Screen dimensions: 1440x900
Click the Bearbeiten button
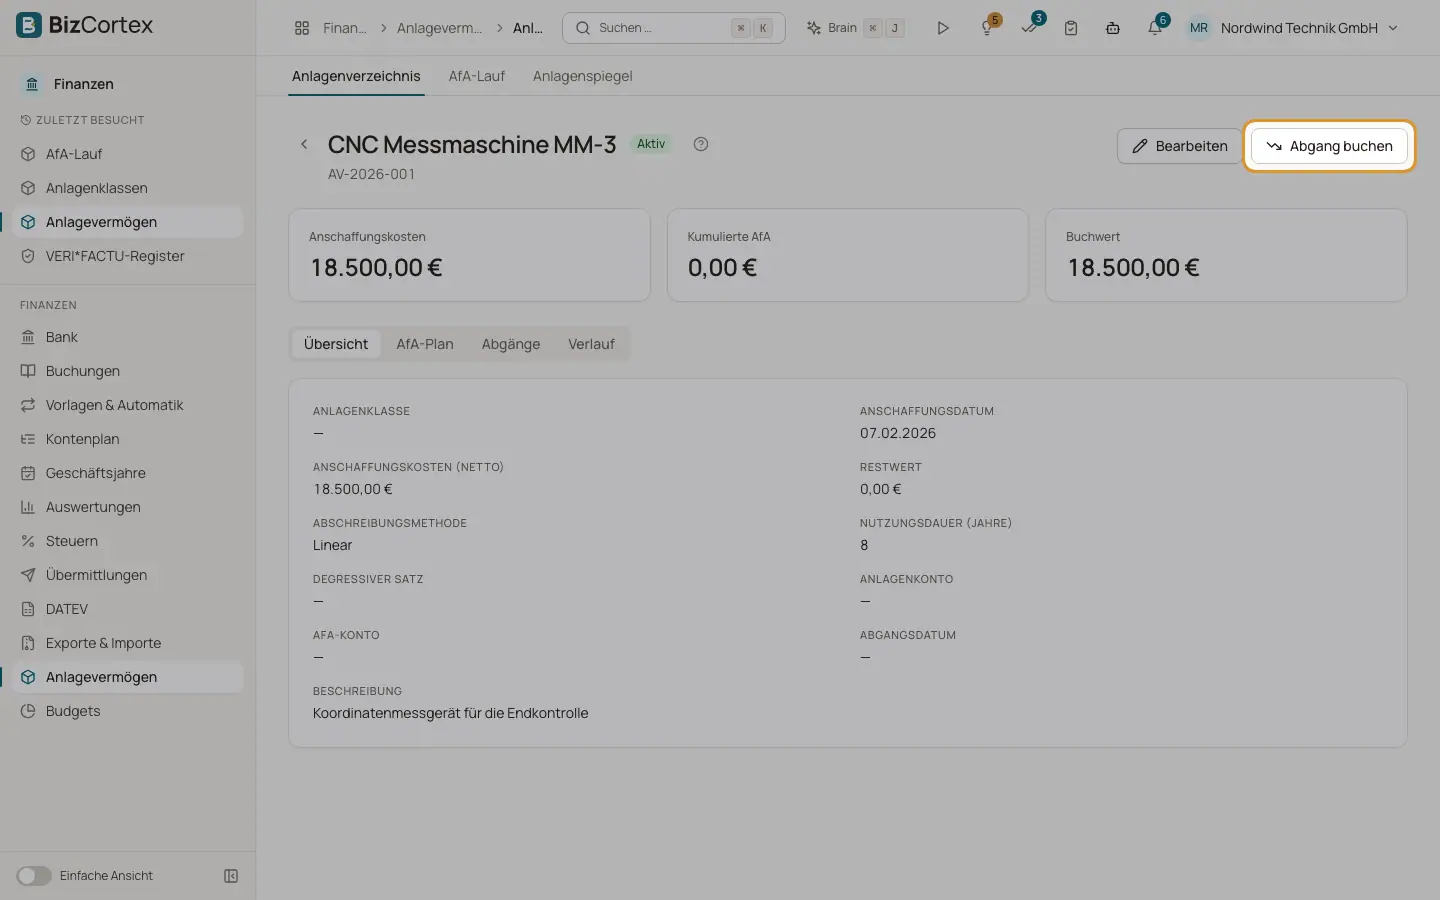coord(1179,146)
